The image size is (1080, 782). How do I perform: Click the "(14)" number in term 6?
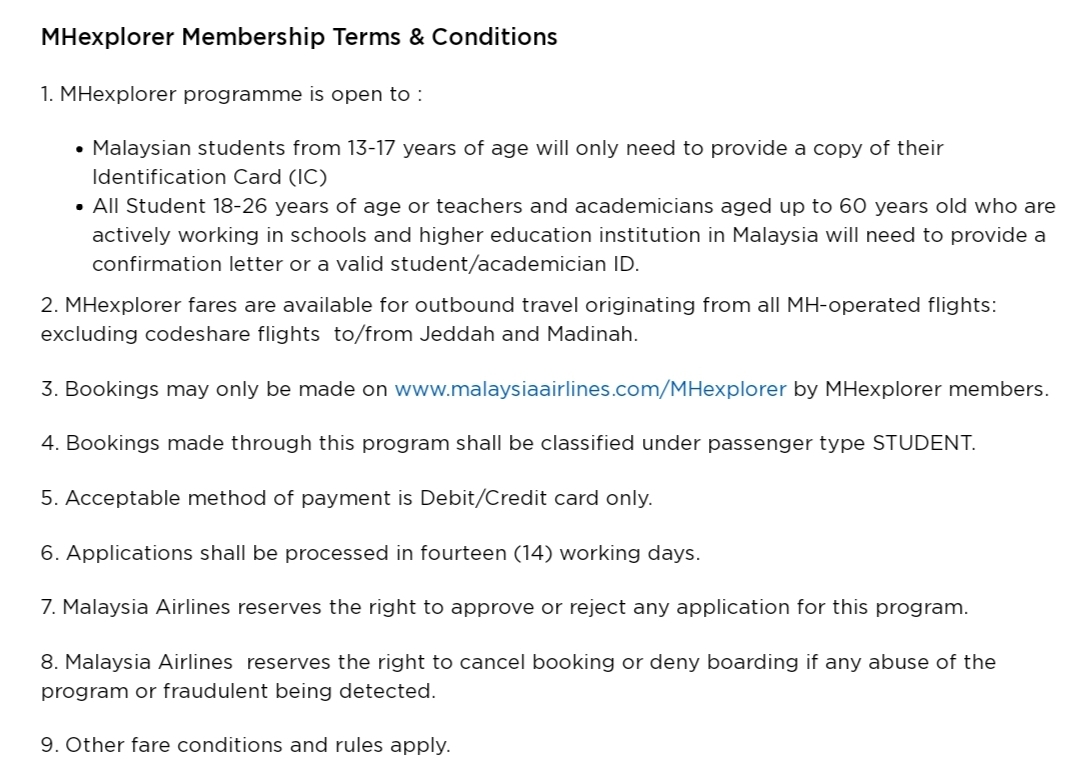[x=533, y=553]
